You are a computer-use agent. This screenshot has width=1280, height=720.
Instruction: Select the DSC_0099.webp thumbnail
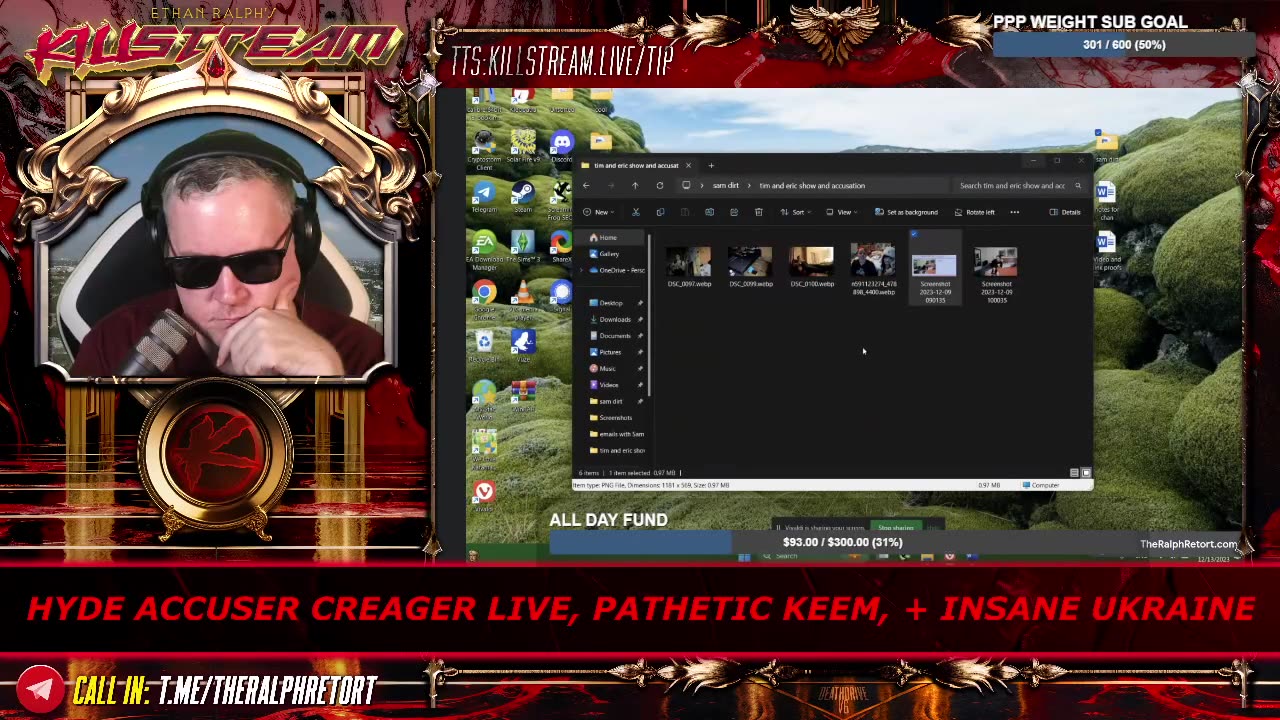750,262
